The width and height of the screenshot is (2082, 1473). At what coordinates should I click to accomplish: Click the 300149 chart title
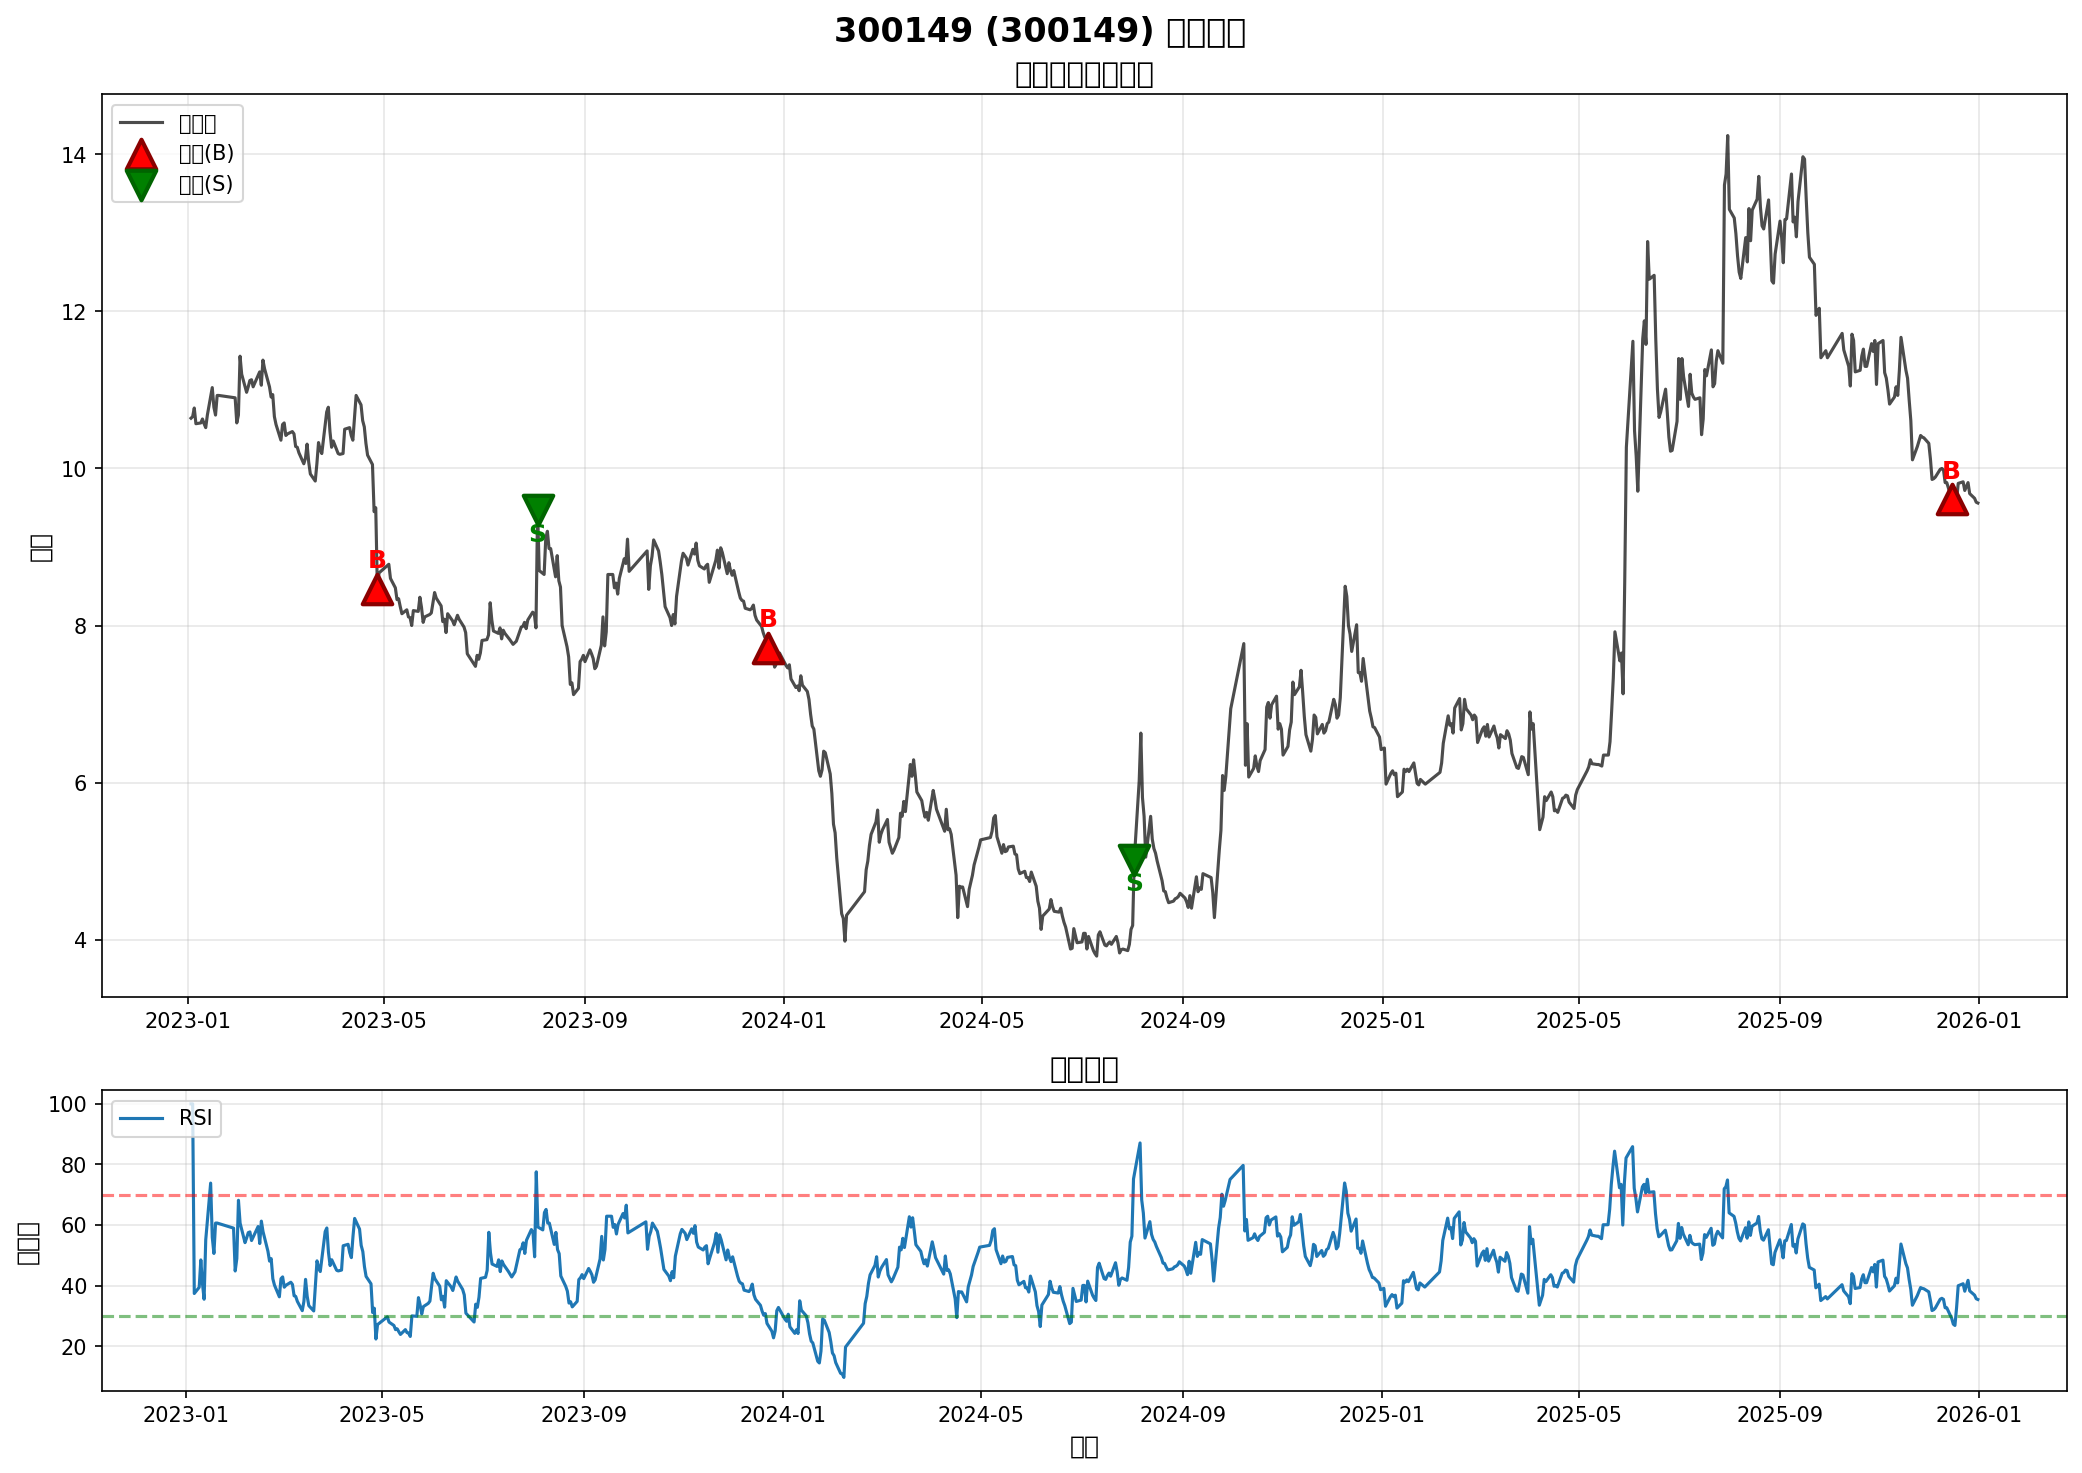coord(1040,32)
